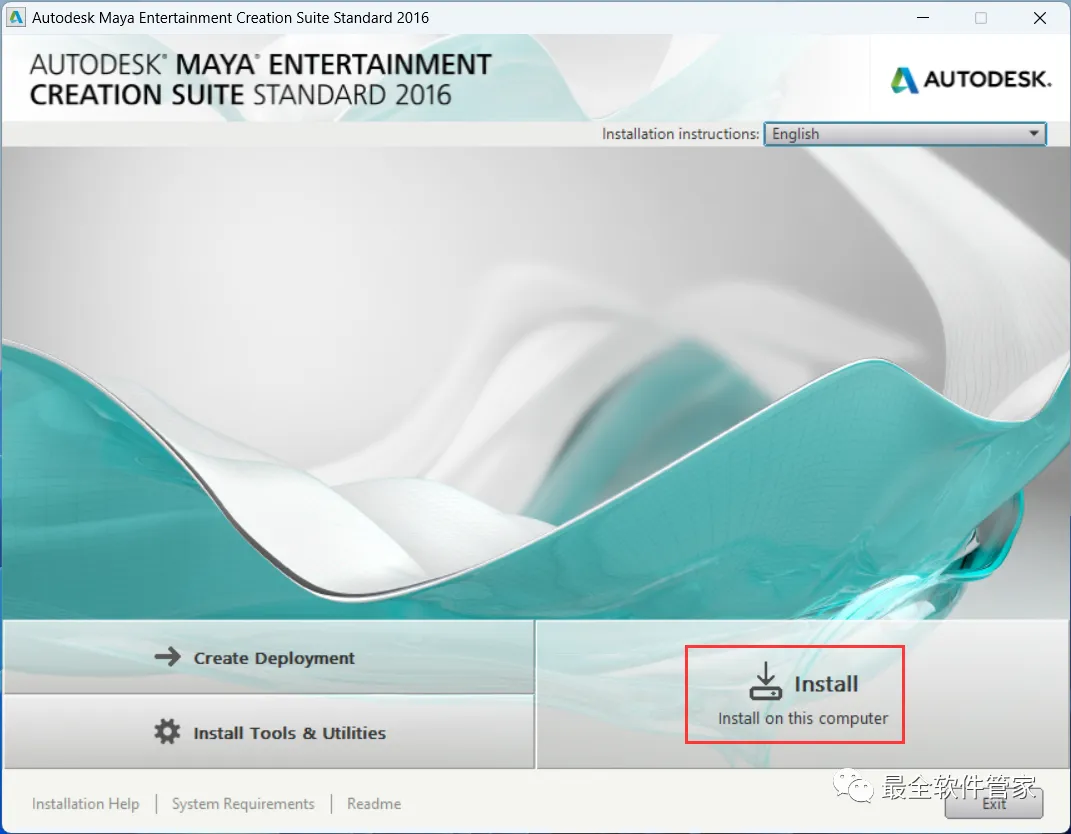
Task: Click the Autodesk app icon in title bar
Action: tap(15, 17)
